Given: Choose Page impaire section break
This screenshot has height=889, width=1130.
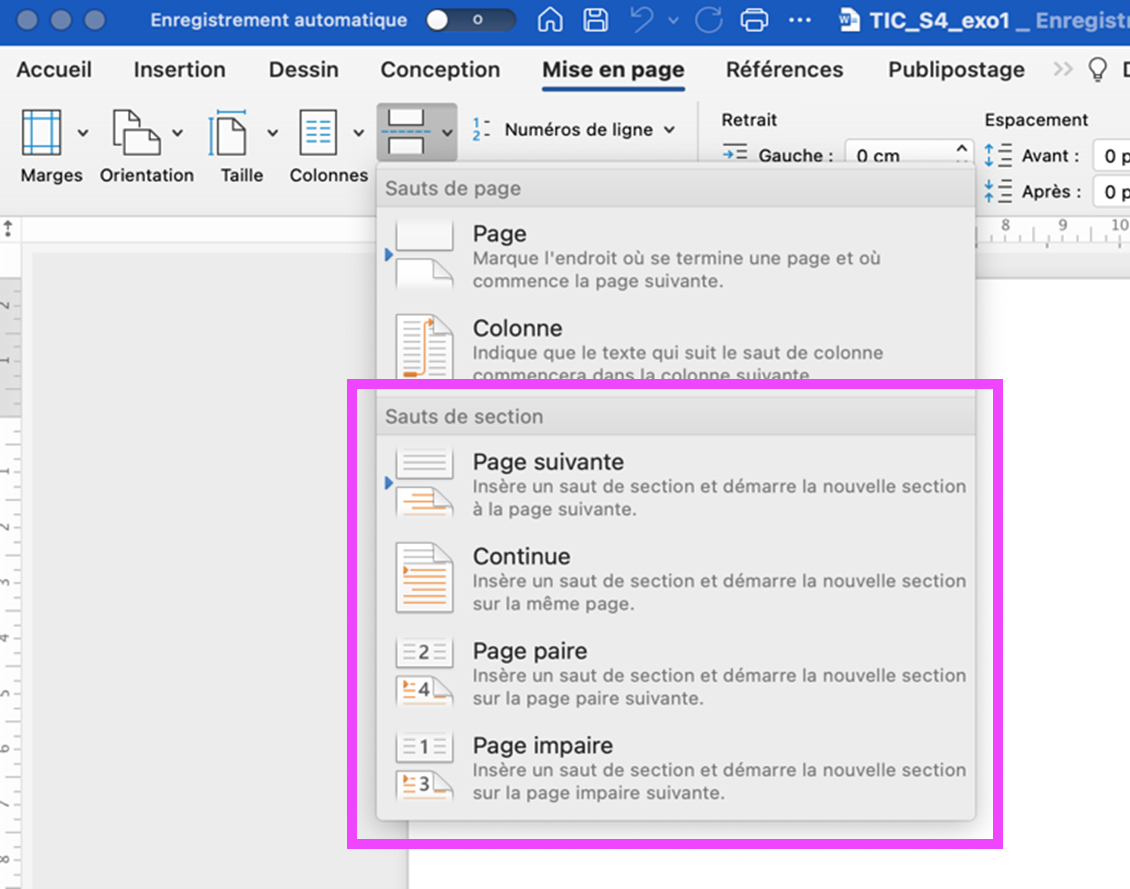Looking at the screenshot, I should [x=676, y=767].
